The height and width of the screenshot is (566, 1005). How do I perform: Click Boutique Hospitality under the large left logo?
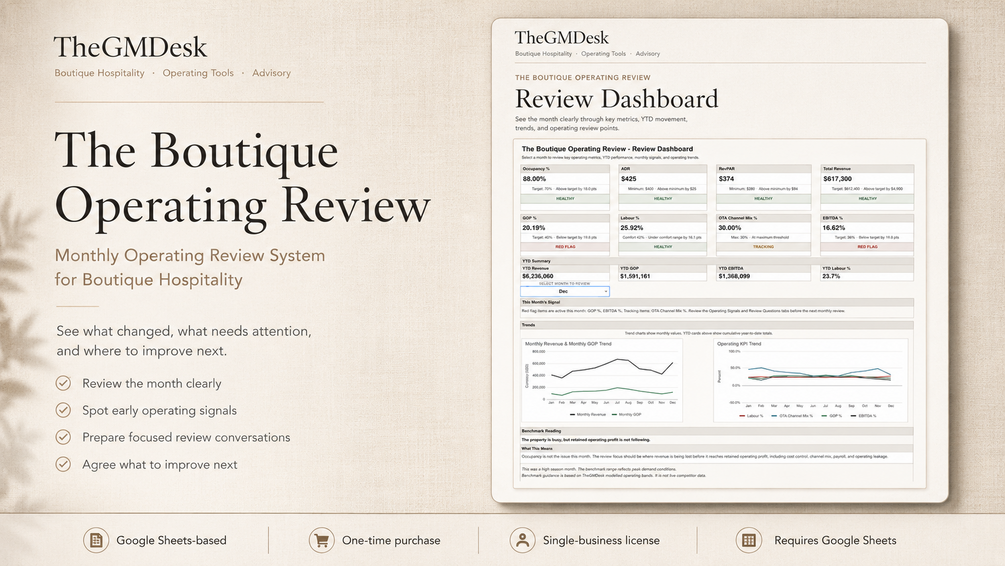(x=99, y=73)
